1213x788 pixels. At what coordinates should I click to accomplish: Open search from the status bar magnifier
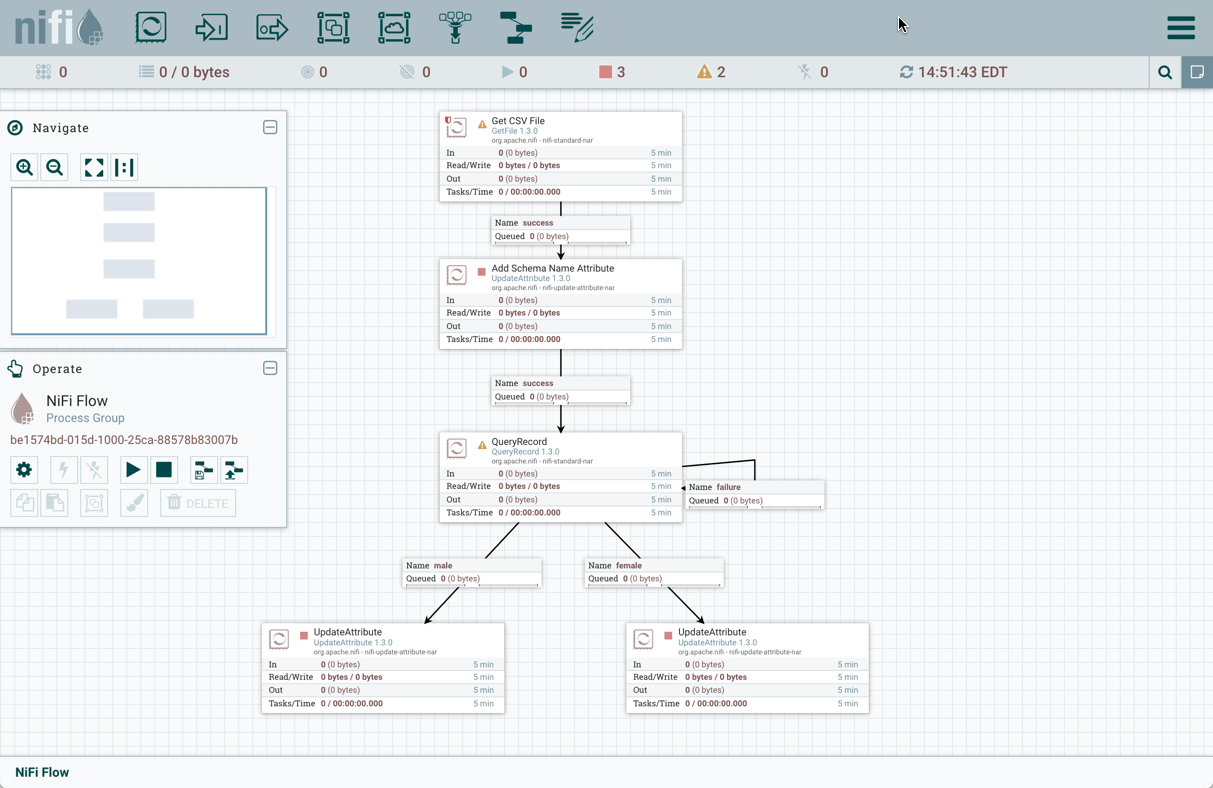click(x=1164, y=72)
